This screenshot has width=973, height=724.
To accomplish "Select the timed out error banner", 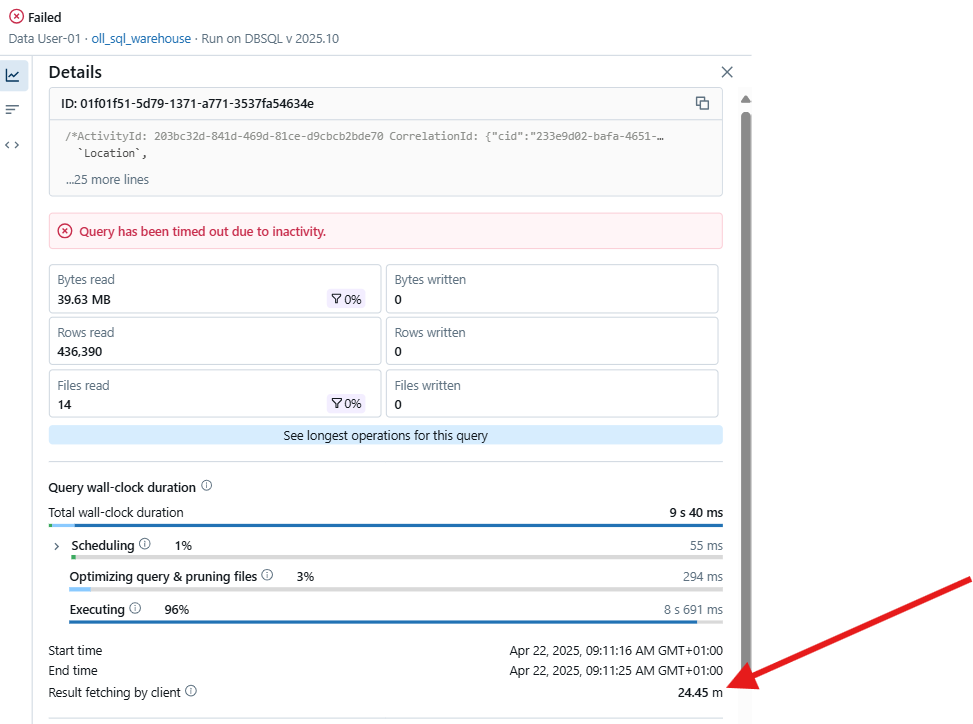I will click(385, 230).
